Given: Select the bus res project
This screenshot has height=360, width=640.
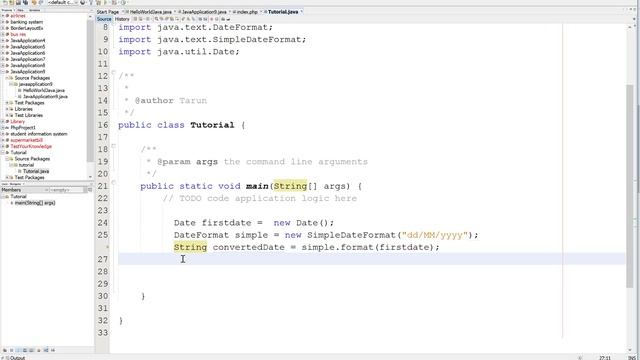Looking at the screenshot, I should 18,34.
